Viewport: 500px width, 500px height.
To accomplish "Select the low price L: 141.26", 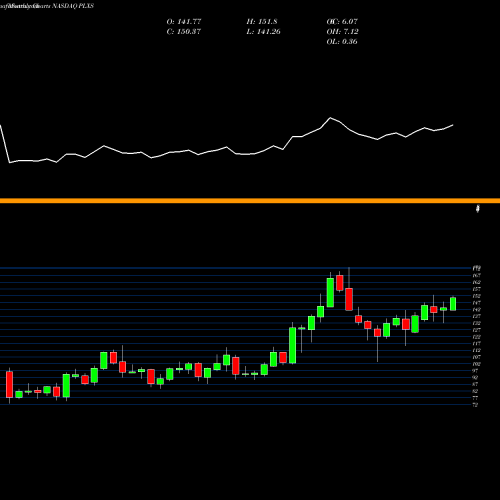I will 263,32.
